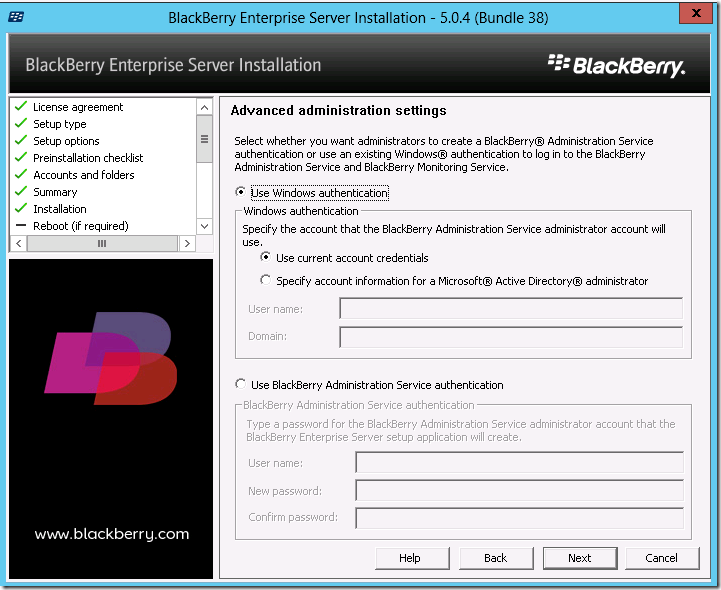Click the scroll right arrow under steps list
Screen dimensions: 721x590
click(x=187, y=243)
